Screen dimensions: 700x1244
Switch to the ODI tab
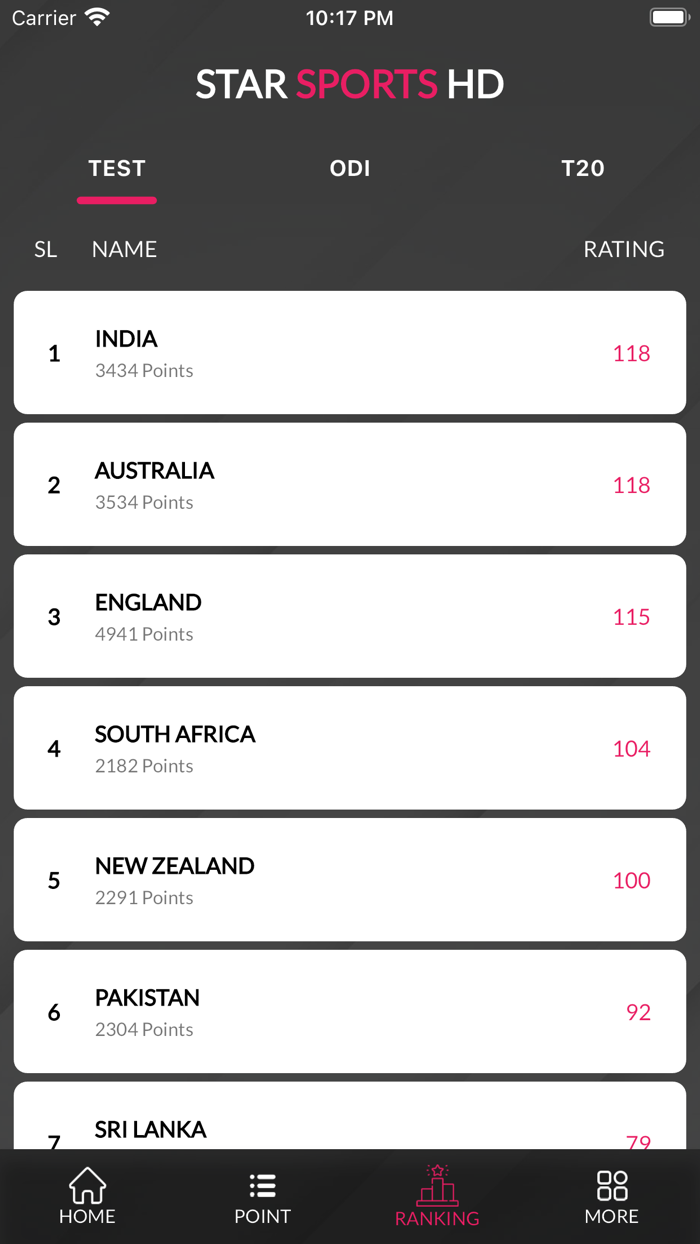click(x=350, y=168)
